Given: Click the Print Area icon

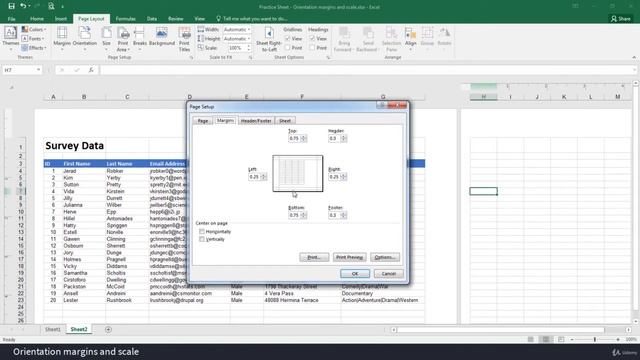Looking at the screenshot, I should point(123,33).
